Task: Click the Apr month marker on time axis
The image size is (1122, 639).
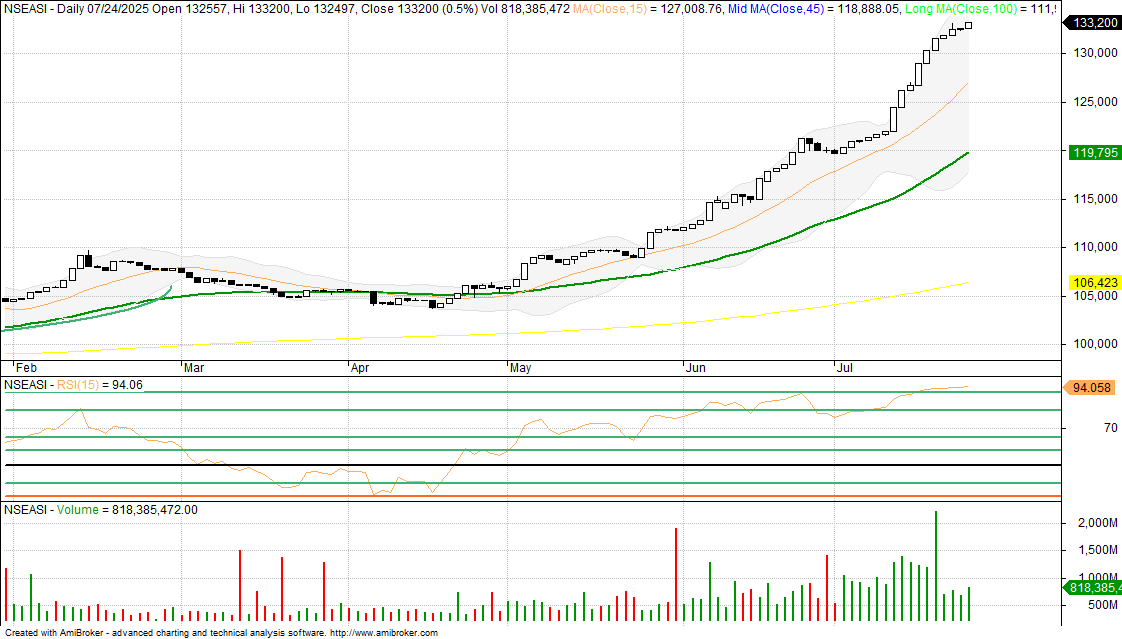Action: pyautogui.click(x=360, y=368)
